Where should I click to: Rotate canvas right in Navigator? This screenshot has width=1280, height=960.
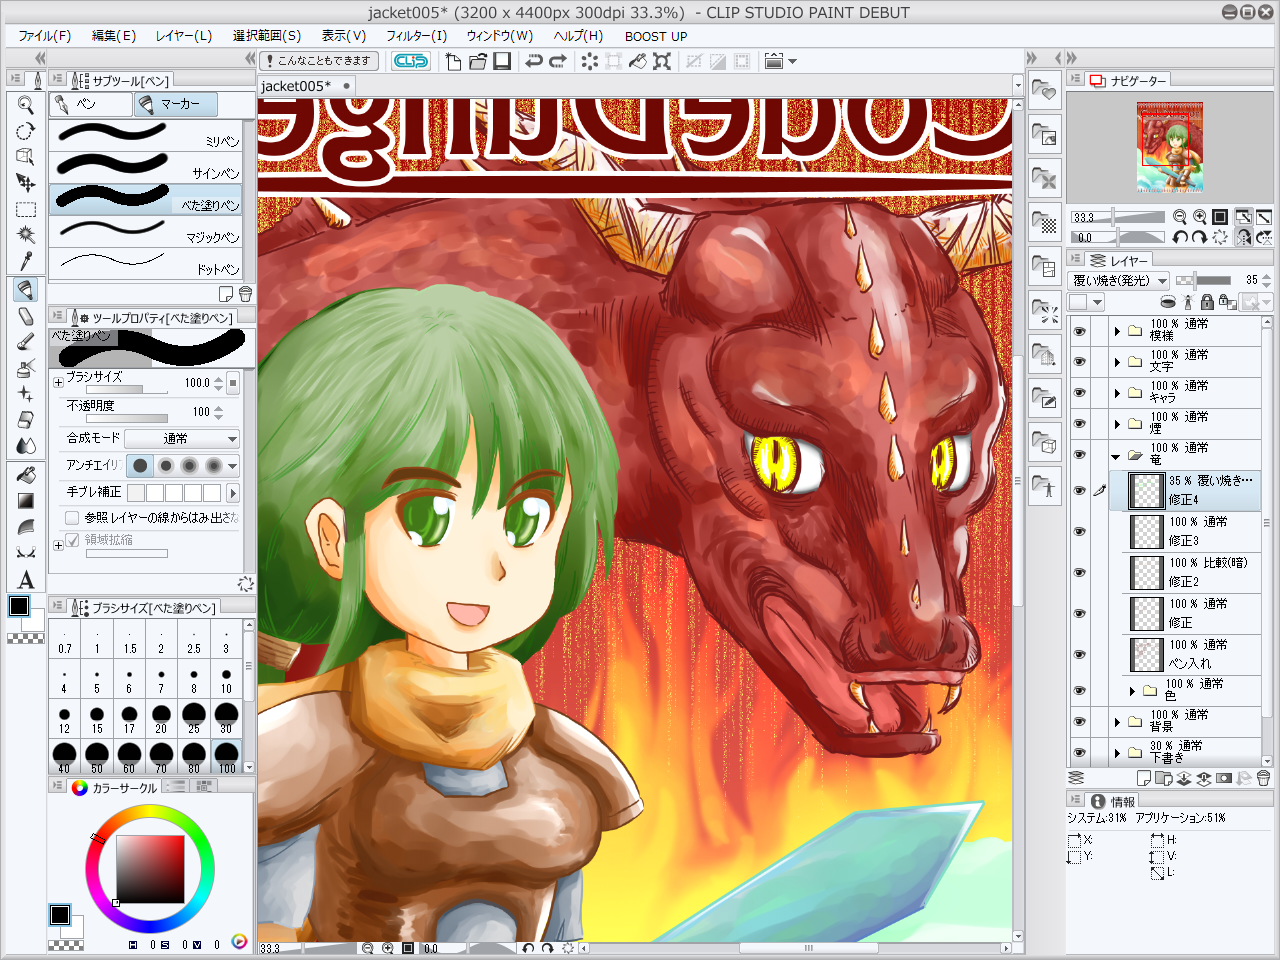click(1199, 237)
